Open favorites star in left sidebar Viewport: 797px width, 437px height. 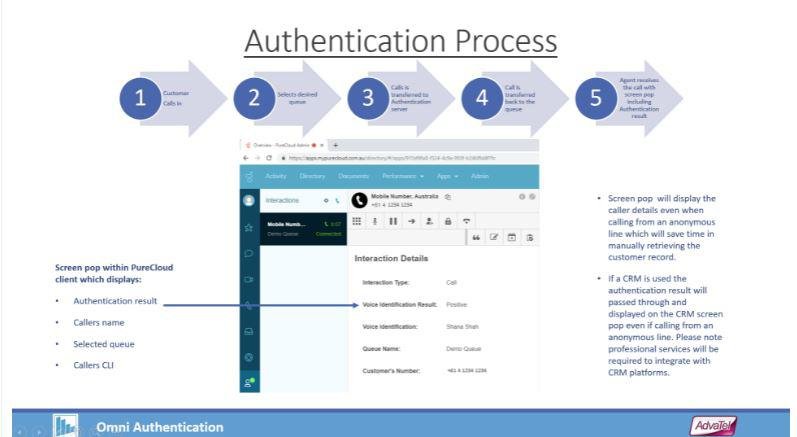[249, 228]
